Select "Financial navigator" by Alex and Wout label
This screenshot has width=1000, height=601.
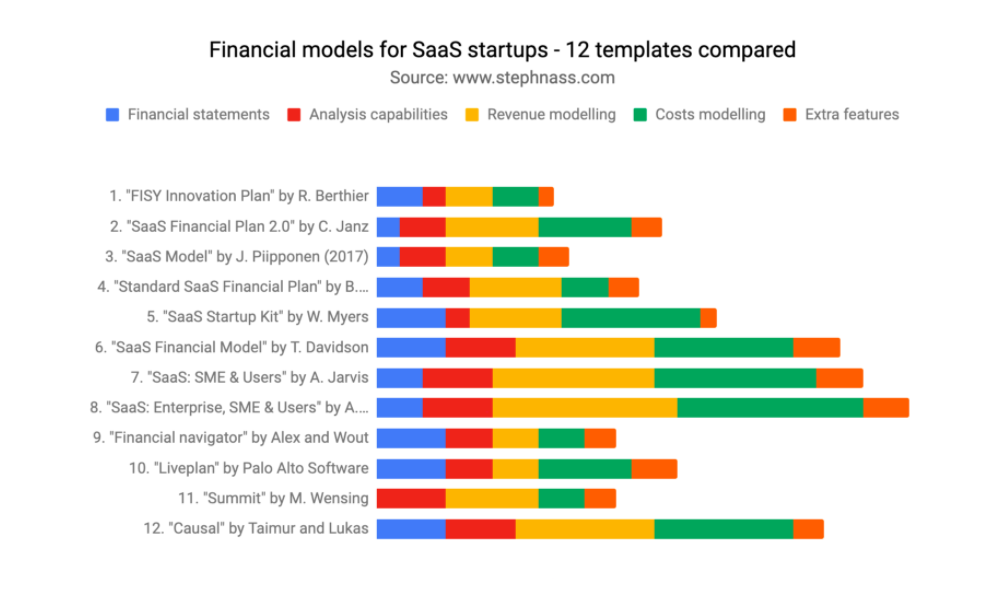230,438
